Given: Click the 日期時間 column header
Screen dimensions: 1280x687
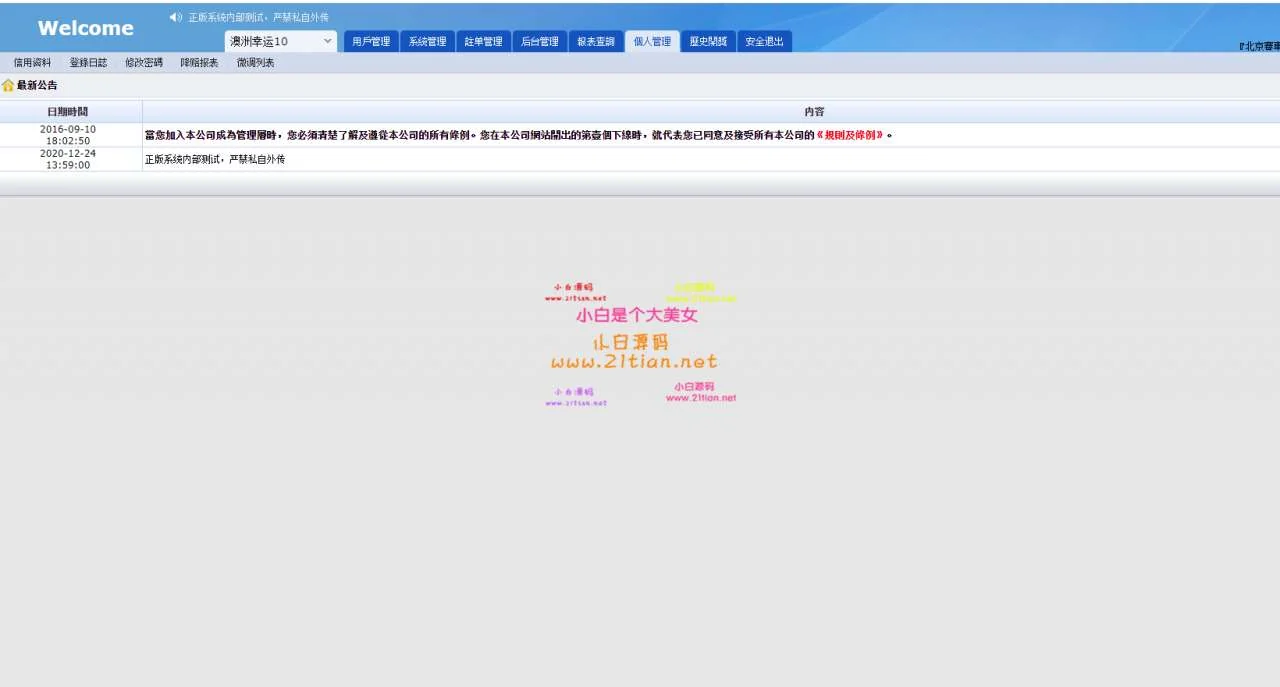Looking at the screenshot, I should (68, 112).
